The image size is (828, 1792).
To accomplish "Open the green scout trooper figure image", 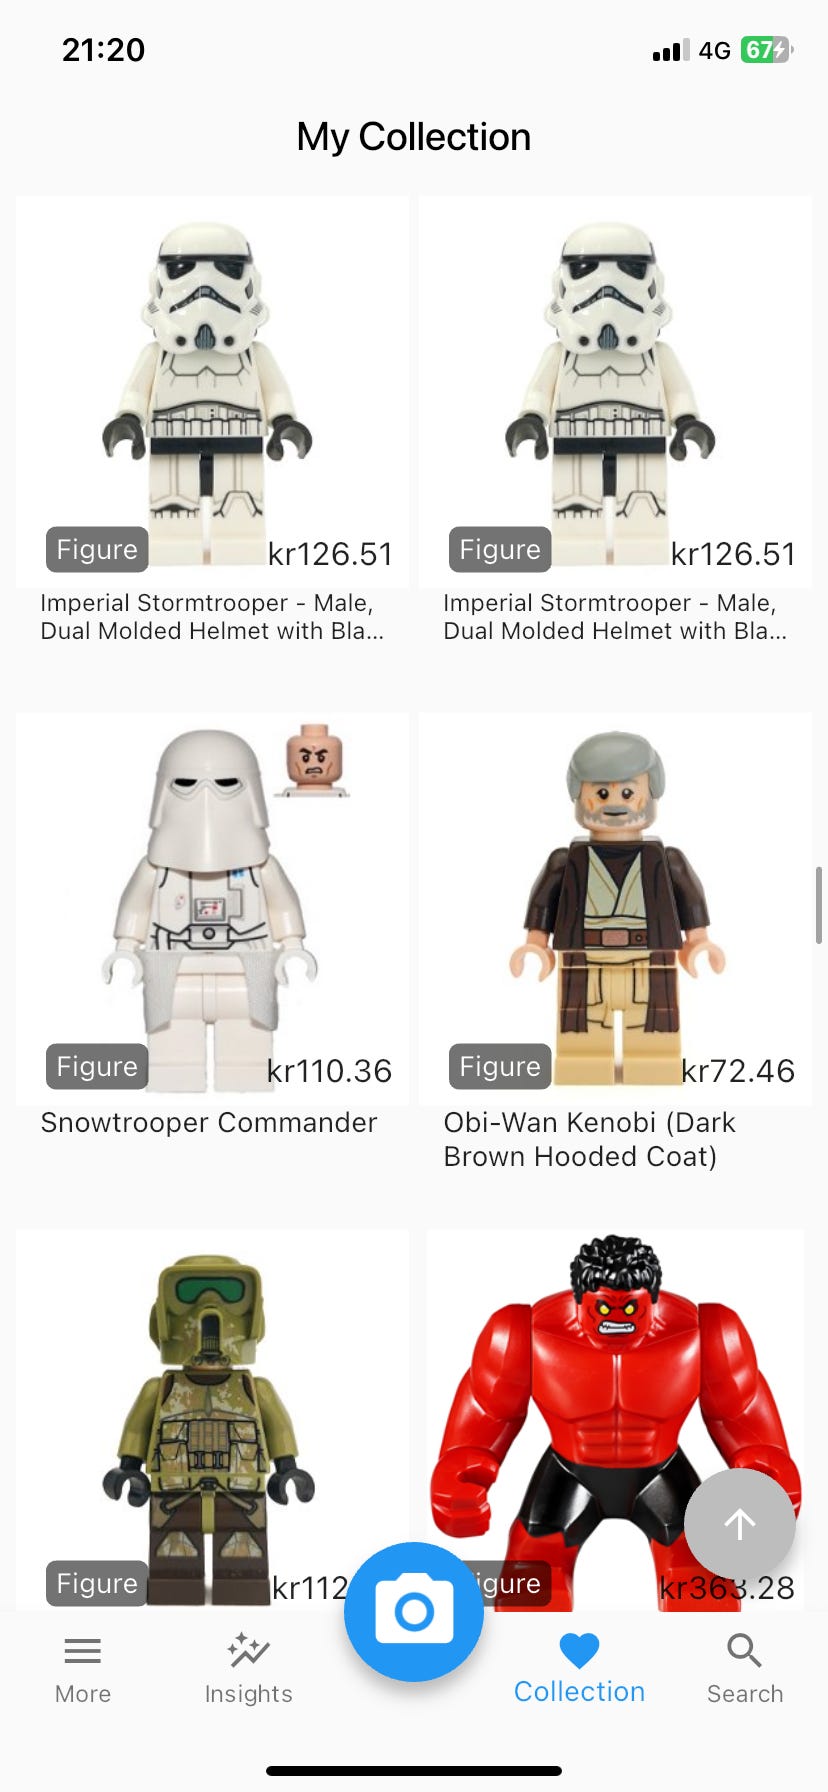I will 212,1420.
